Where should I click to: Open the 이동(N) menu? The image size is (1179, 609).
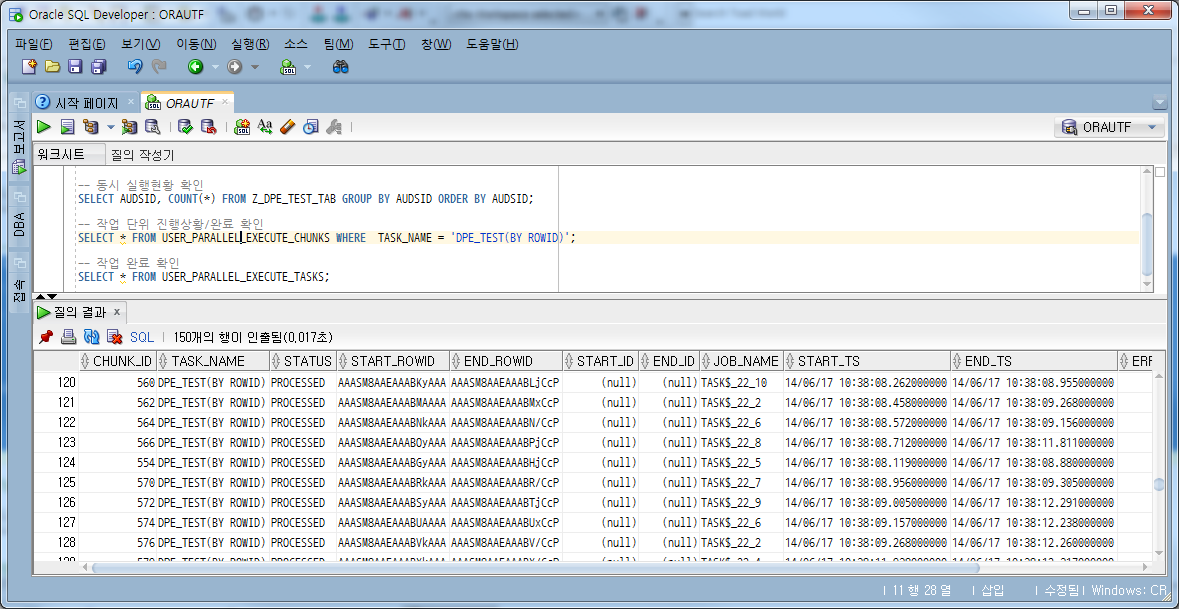click(195, 44)
